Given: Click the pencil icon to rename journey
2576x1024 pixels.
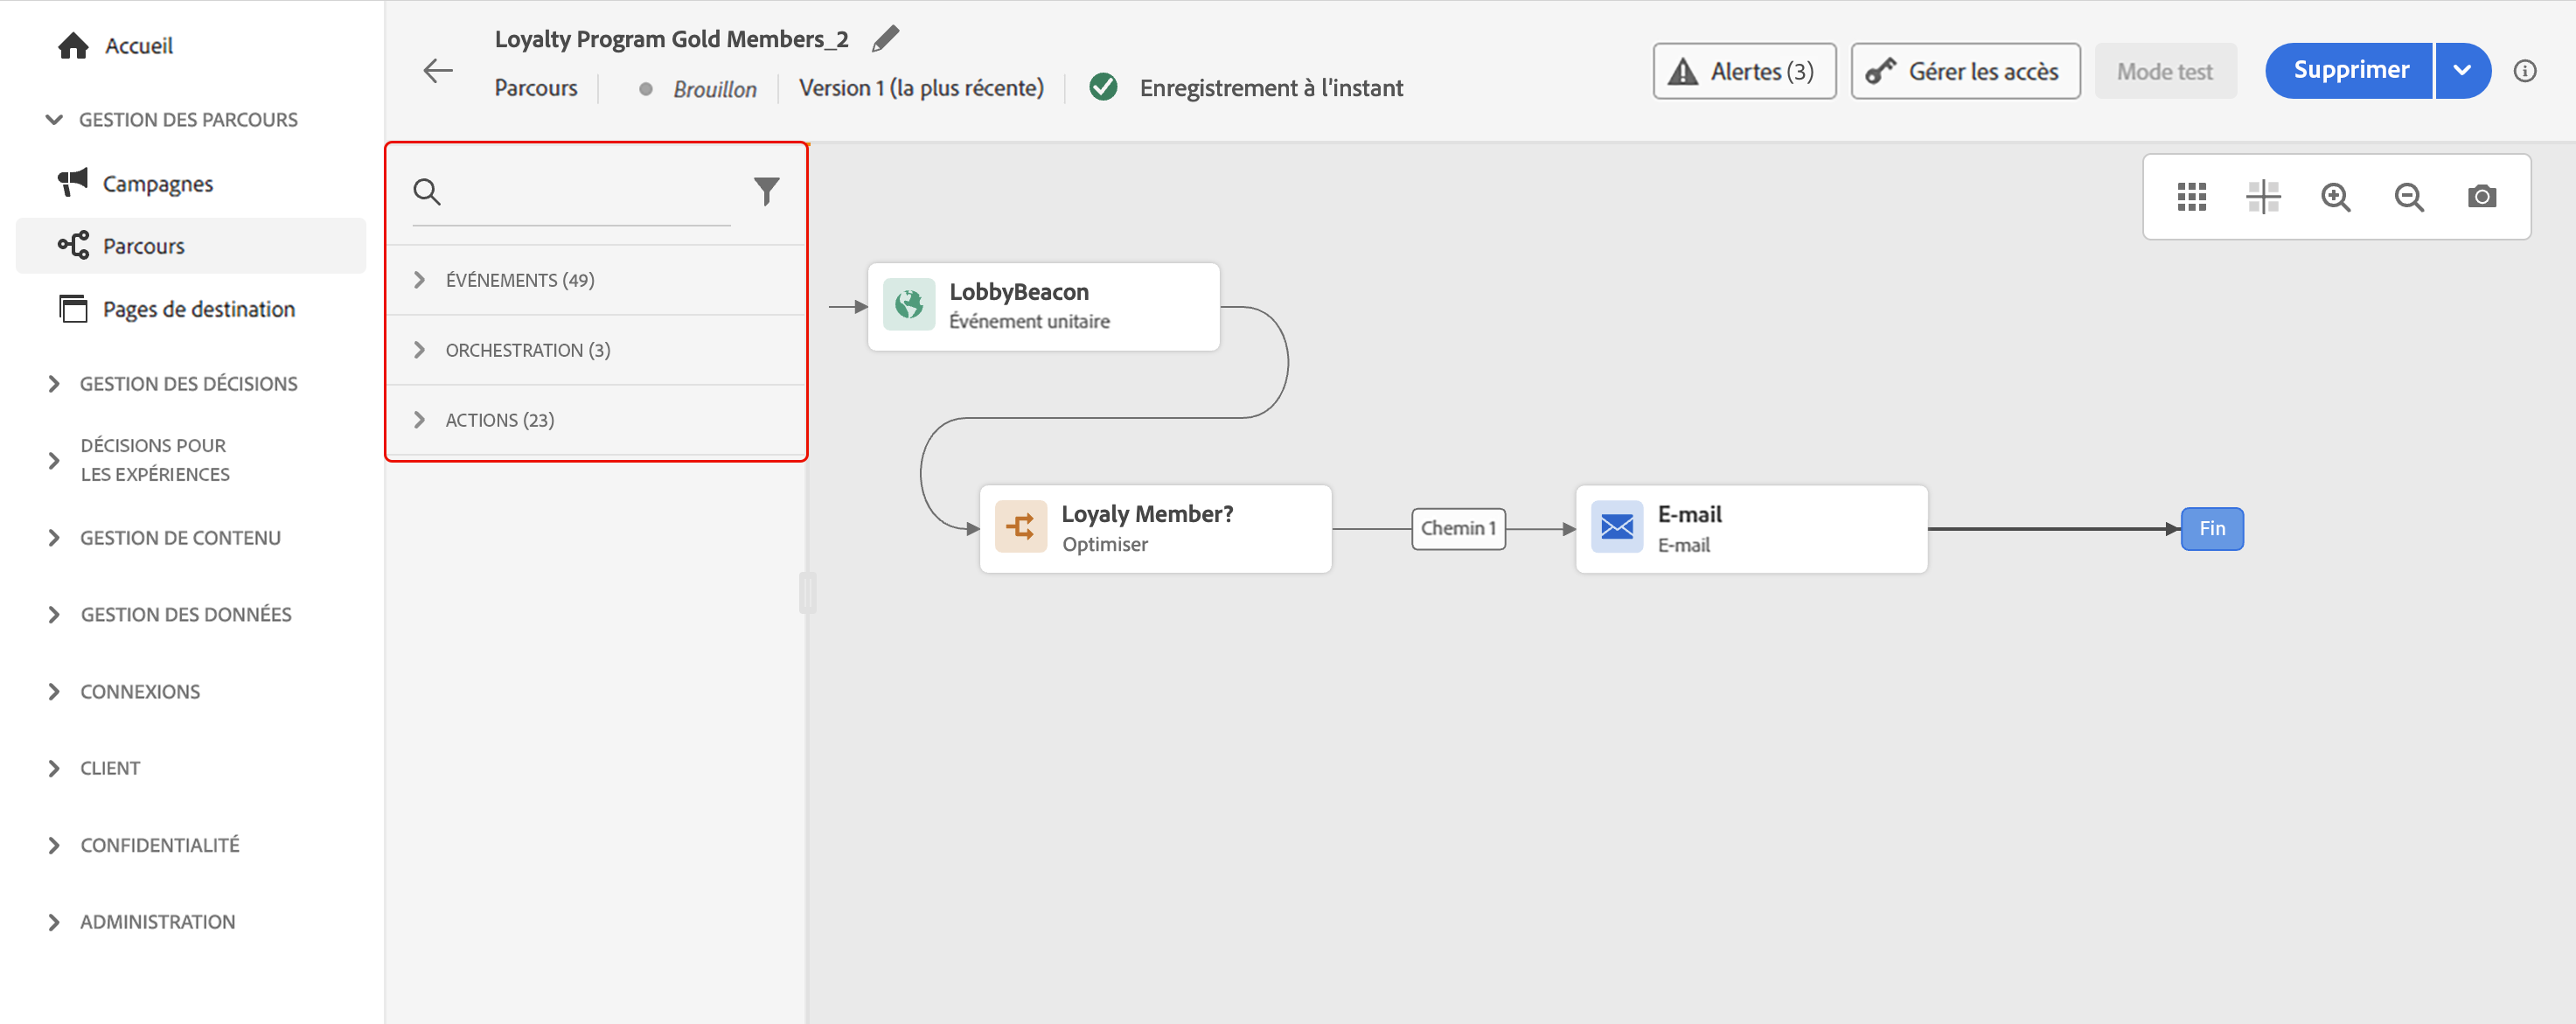Looking at the screenshot, I should 885,39.
